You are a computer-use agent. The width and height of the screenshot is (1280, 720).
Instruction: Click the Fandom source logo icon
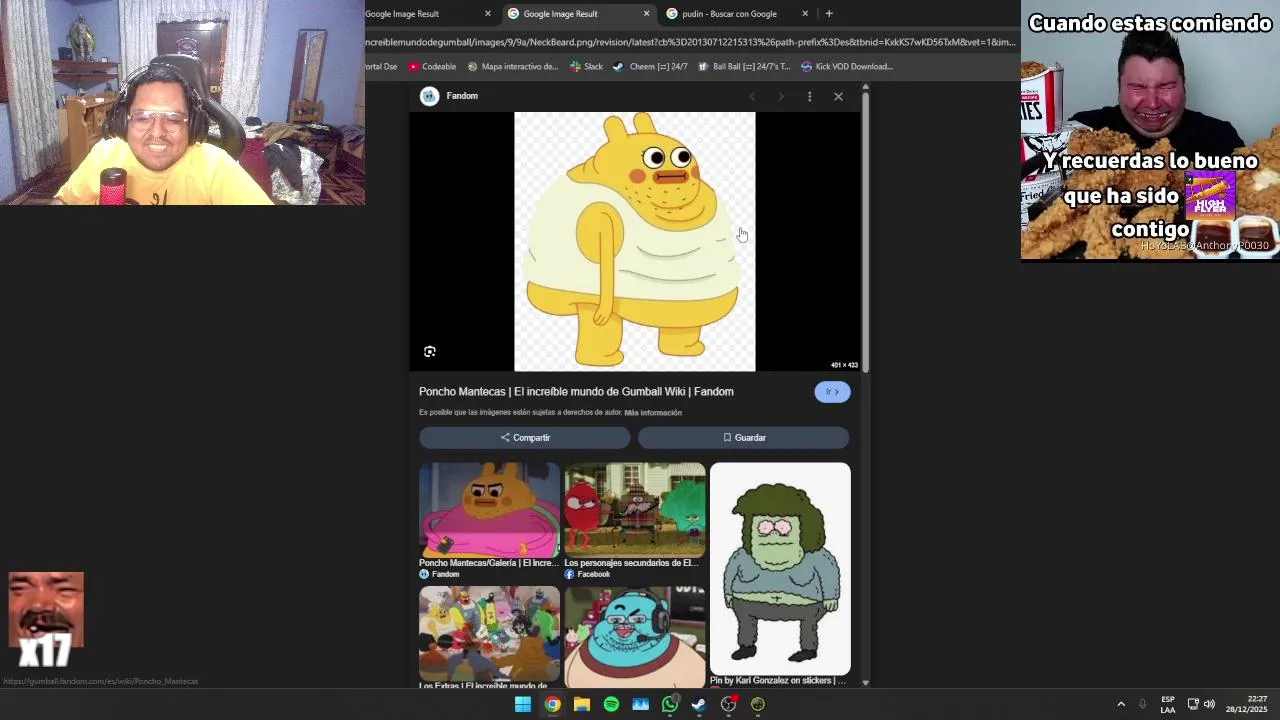click(x=430, y=96)
